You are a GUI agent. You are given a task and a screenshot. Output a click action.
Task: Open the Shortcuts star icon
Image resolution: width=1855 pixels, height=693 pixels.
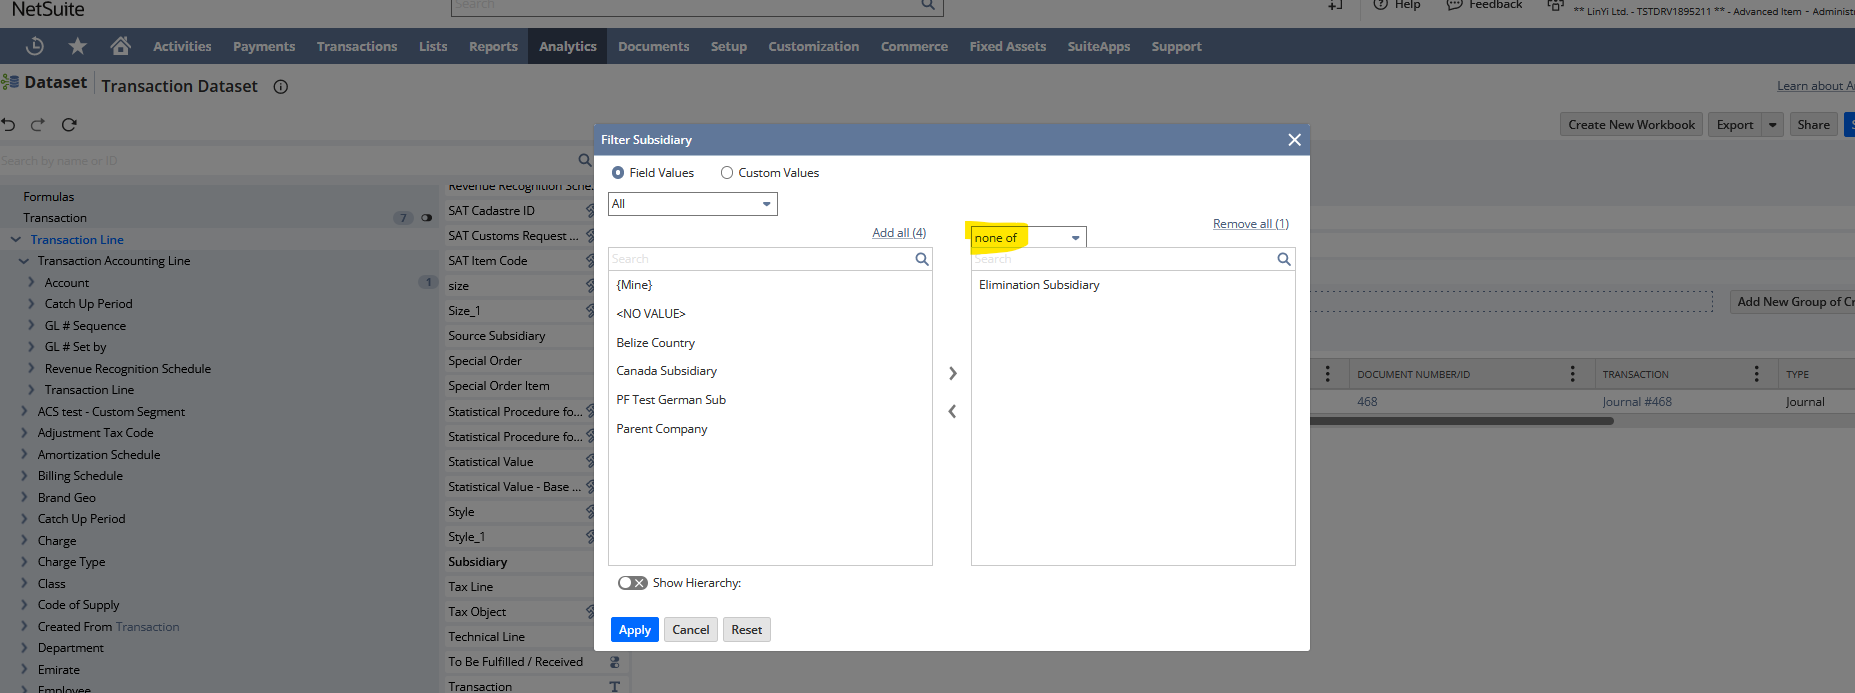[78, 46]
